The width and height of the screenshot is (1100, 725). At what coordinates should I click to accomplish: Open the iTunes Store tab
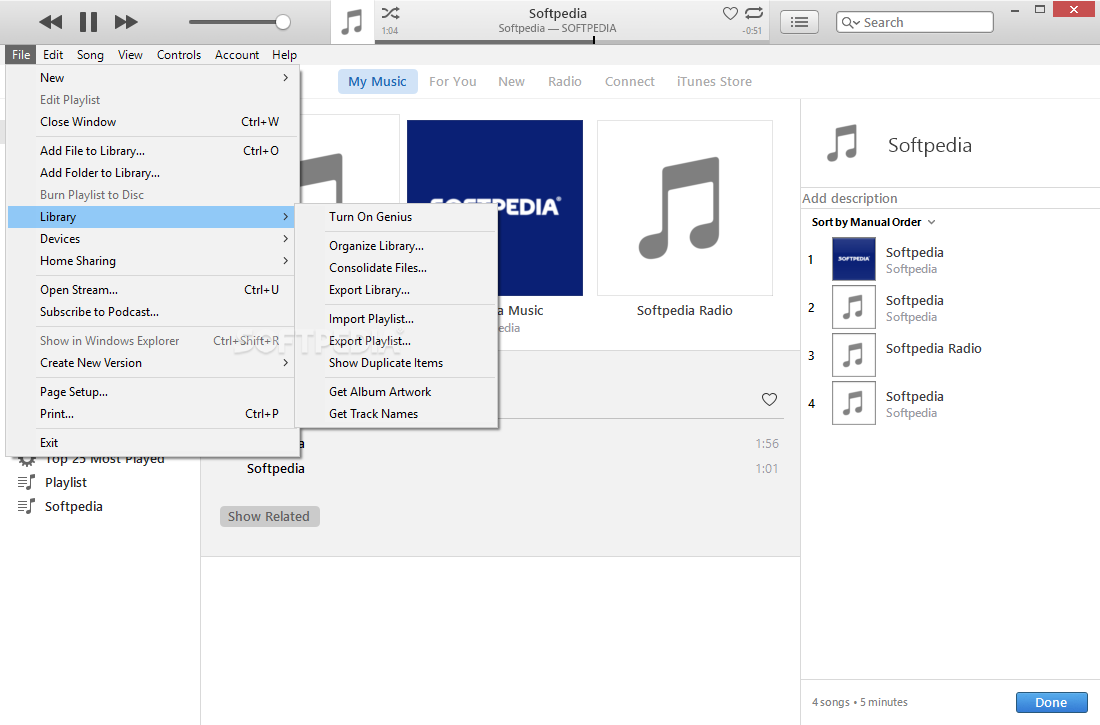(x=714, y=81)
